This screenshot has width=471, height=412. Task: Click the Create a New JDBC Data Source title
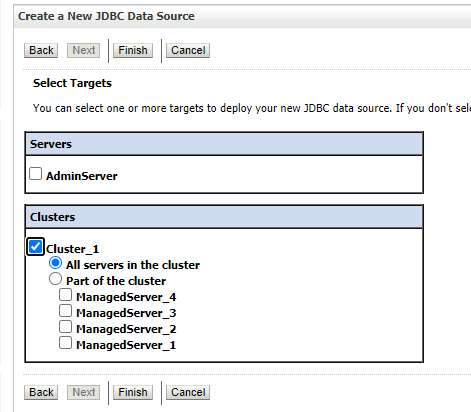(106, 16)
